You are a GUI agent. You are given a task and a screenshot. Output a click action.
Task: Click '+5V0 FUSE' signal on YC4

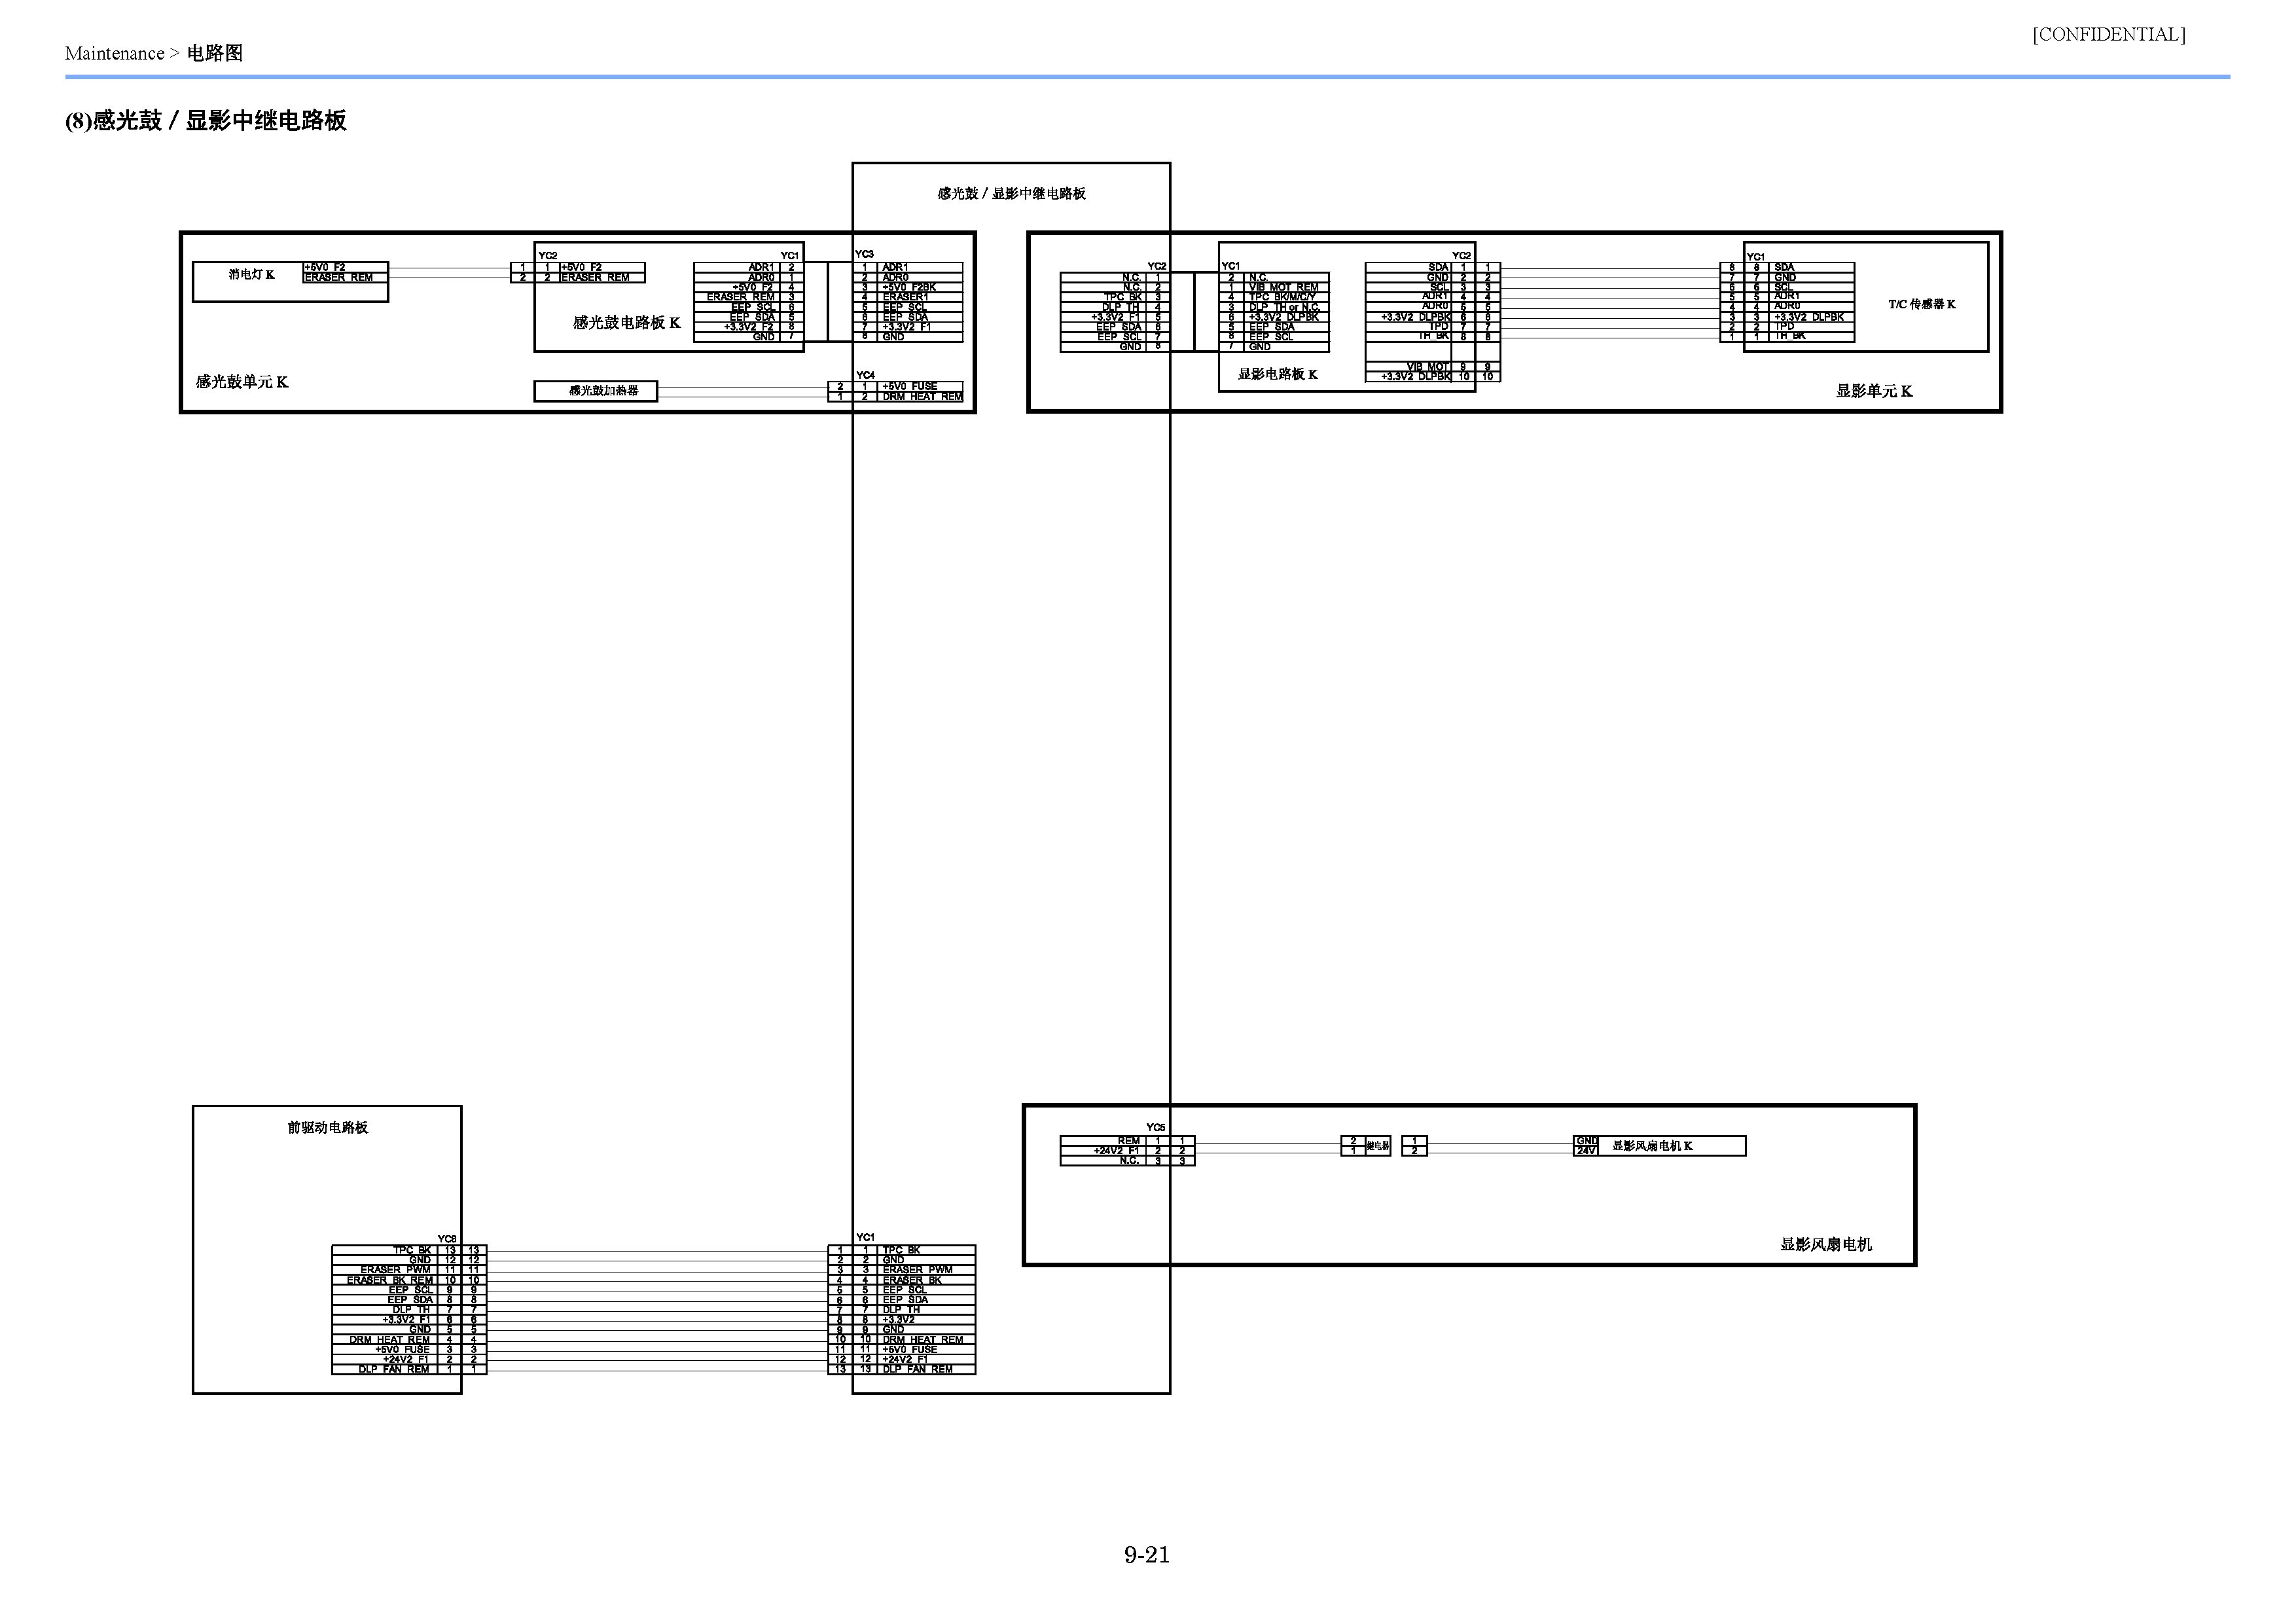coord(910,386)
